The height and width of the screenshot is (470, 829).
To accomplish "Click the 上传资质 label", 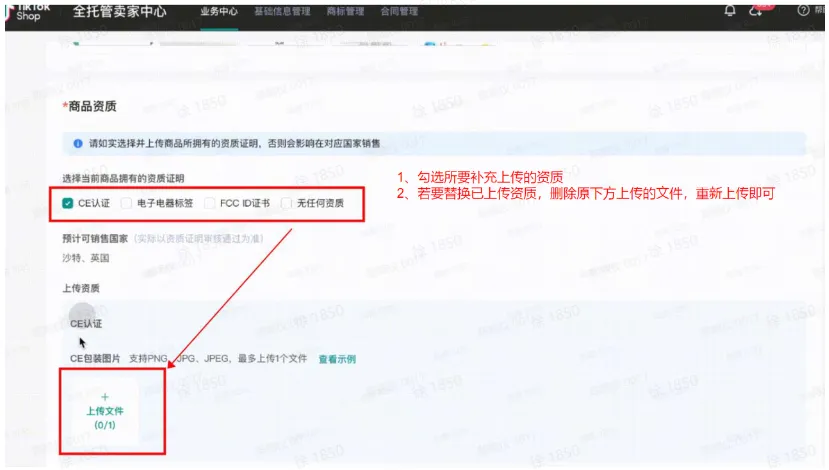I will (x=81, y=288).
